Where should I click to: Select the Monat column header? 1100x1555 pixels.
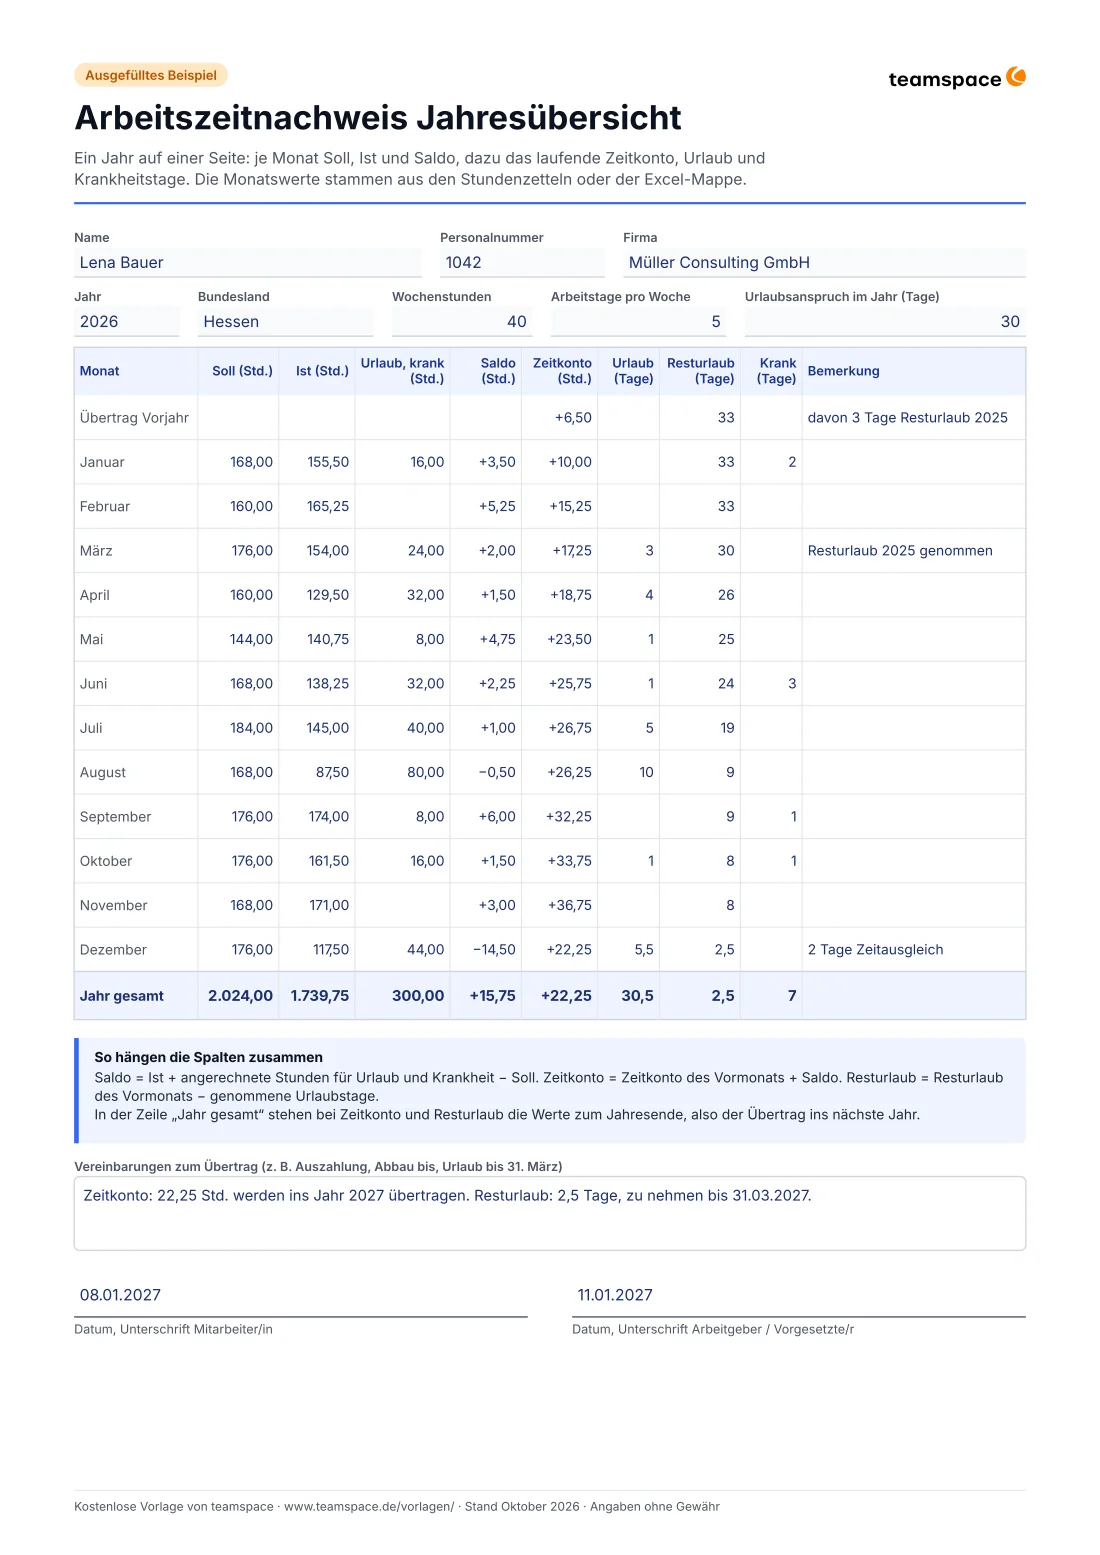tap(100, 371)
